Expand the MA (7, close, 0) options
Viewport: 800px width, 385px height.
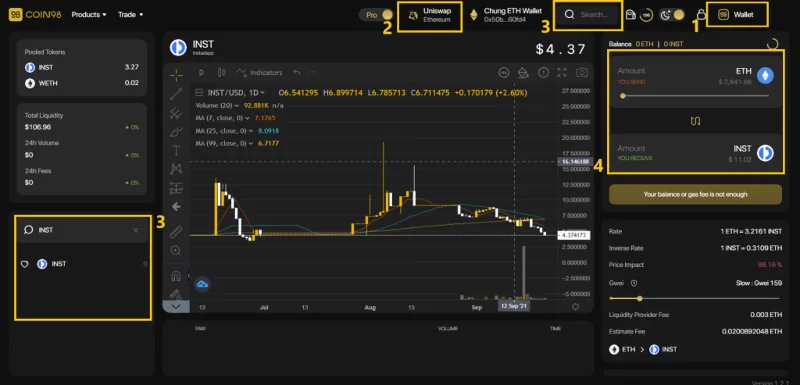[x=247, y=118]
